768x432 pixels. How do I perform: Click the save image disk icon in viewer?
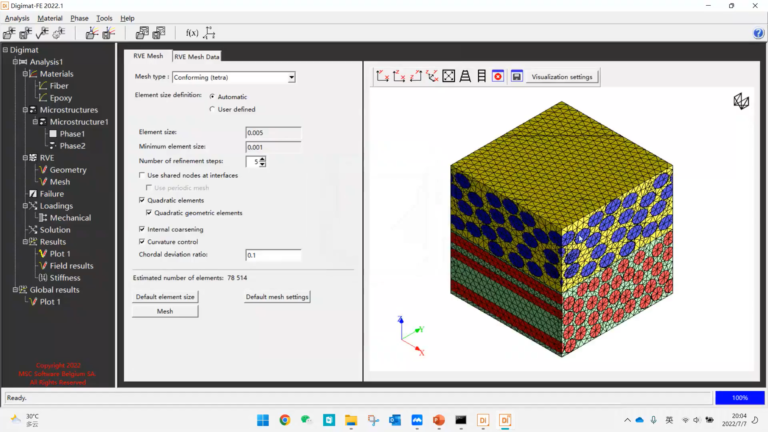point(516,76)
